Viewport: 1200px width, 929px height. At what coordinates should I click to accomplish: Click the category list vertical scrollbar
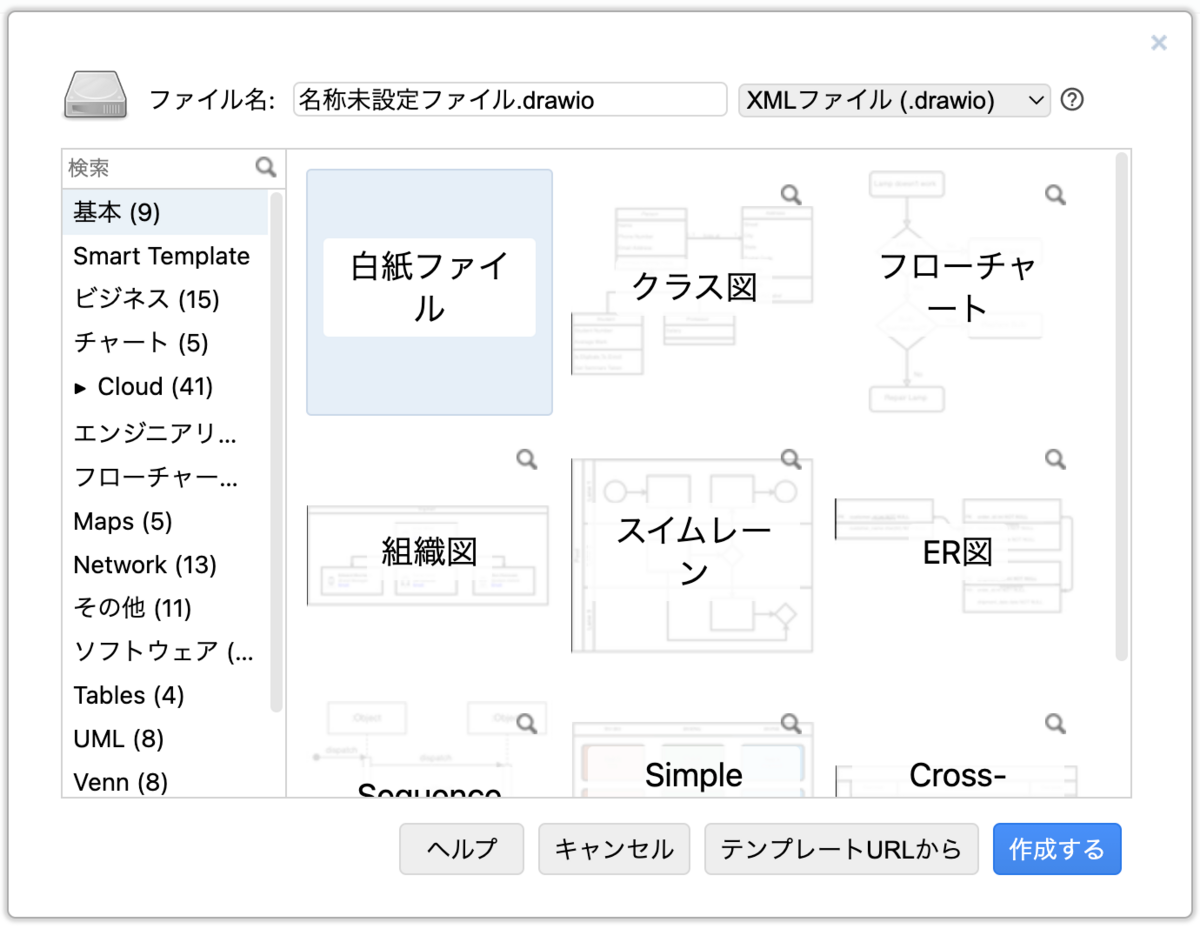pyautogui.click(x=277, y=452)
